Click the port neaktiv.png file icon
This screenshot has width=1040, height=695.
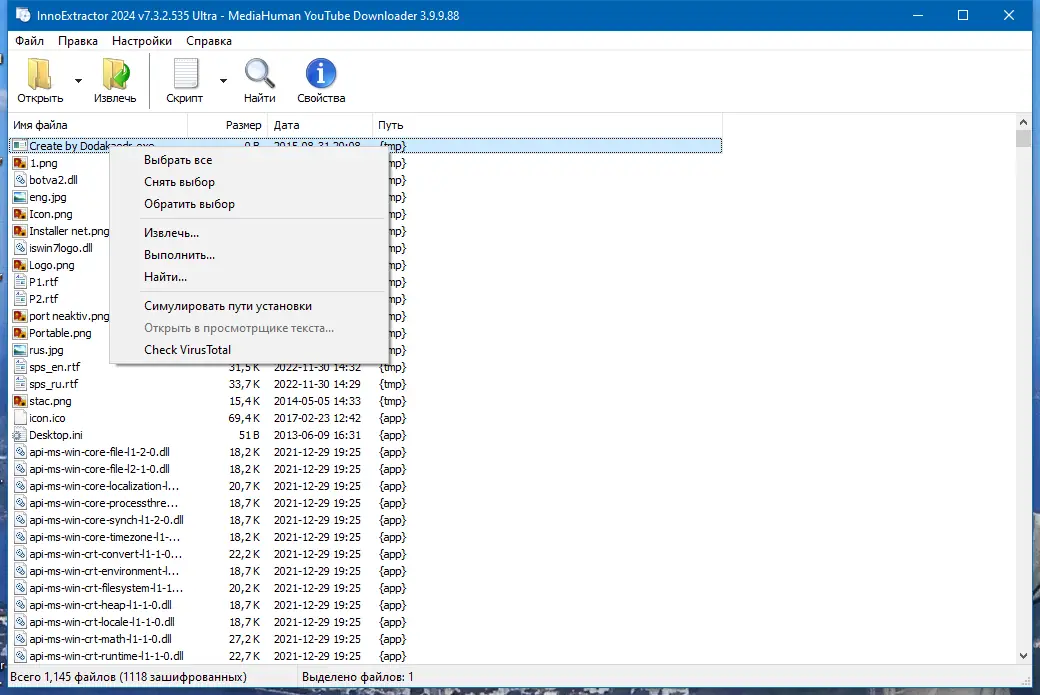[20, 316]
